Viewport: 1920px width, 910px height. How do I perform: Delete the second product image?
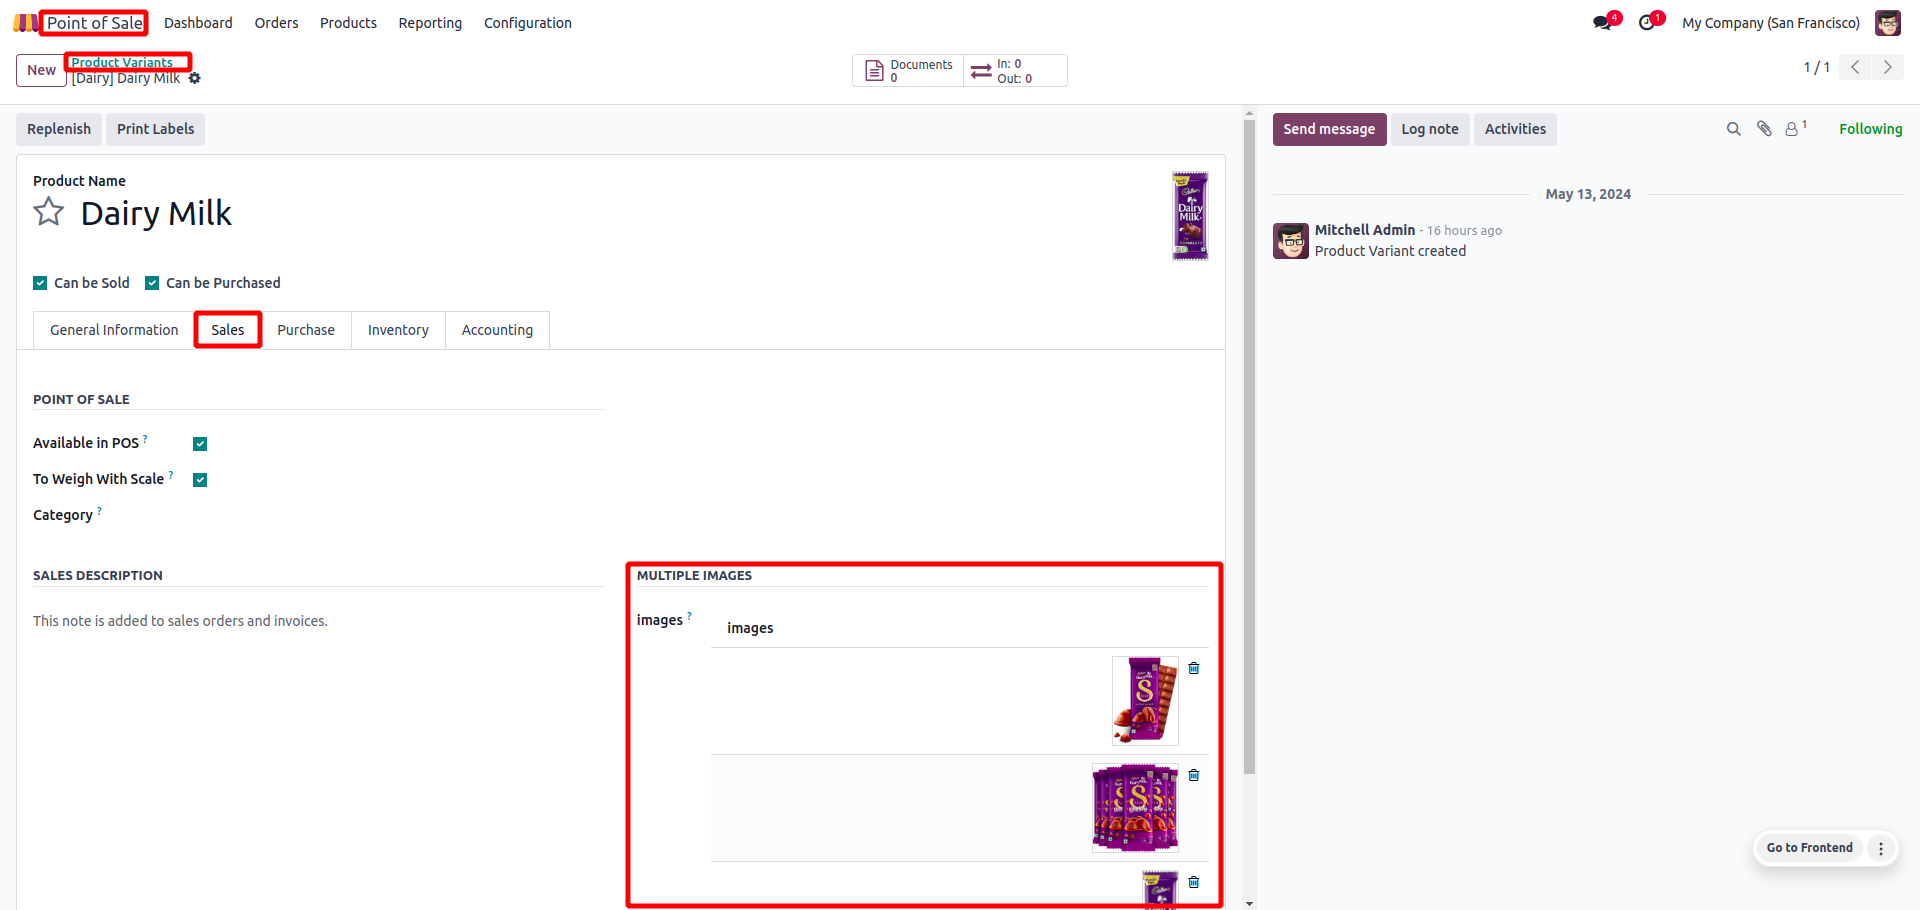click(x=1194, y=775)
